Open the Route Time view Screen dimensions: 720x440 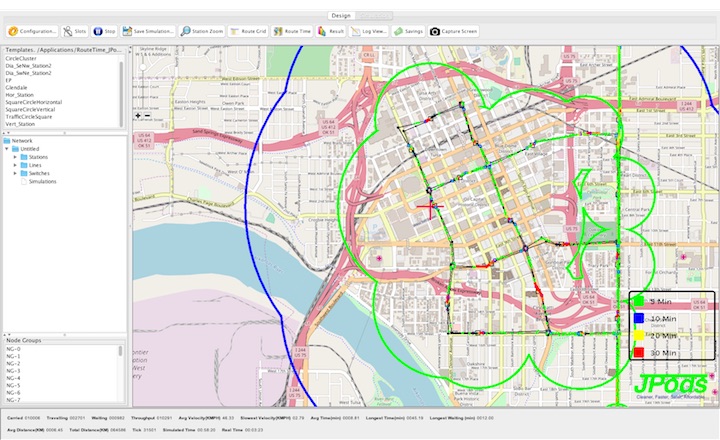[x=292, y=31]
